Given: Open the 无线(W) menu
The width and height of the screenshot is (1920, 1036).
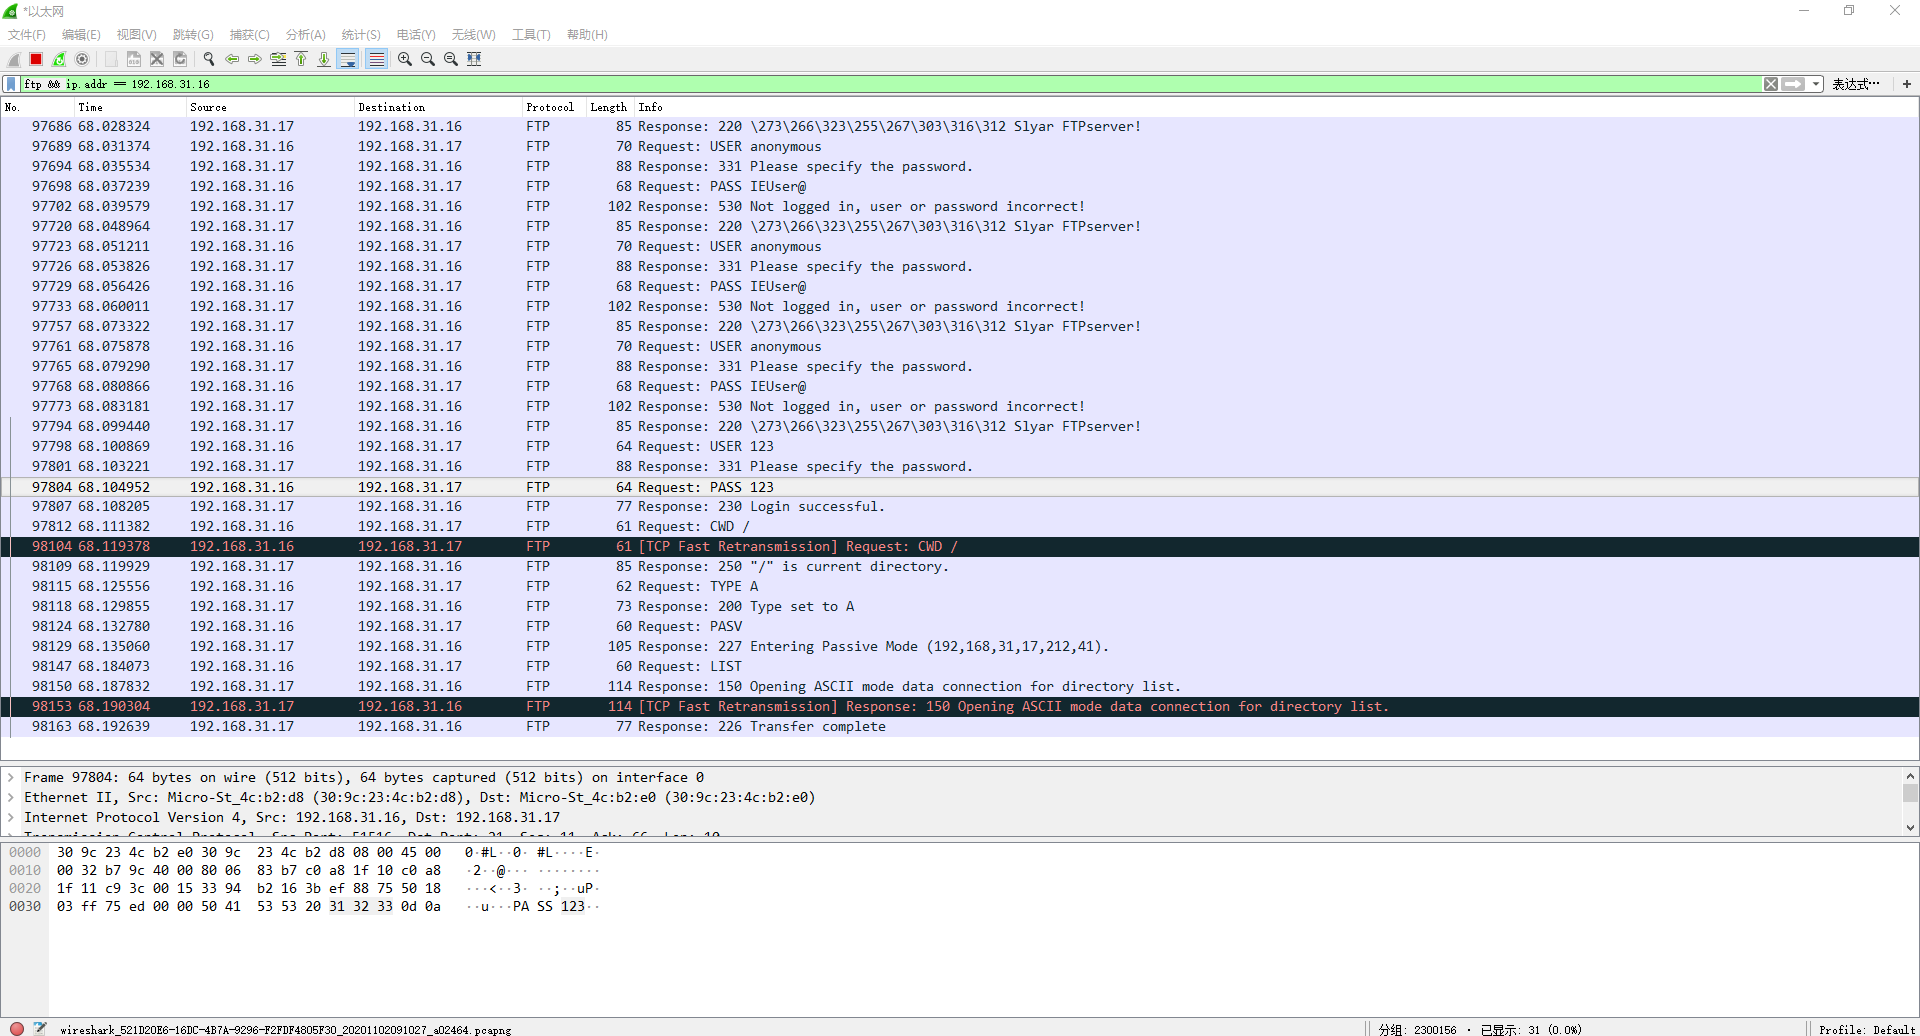Looking at the screenshot, I should [473, 35].
